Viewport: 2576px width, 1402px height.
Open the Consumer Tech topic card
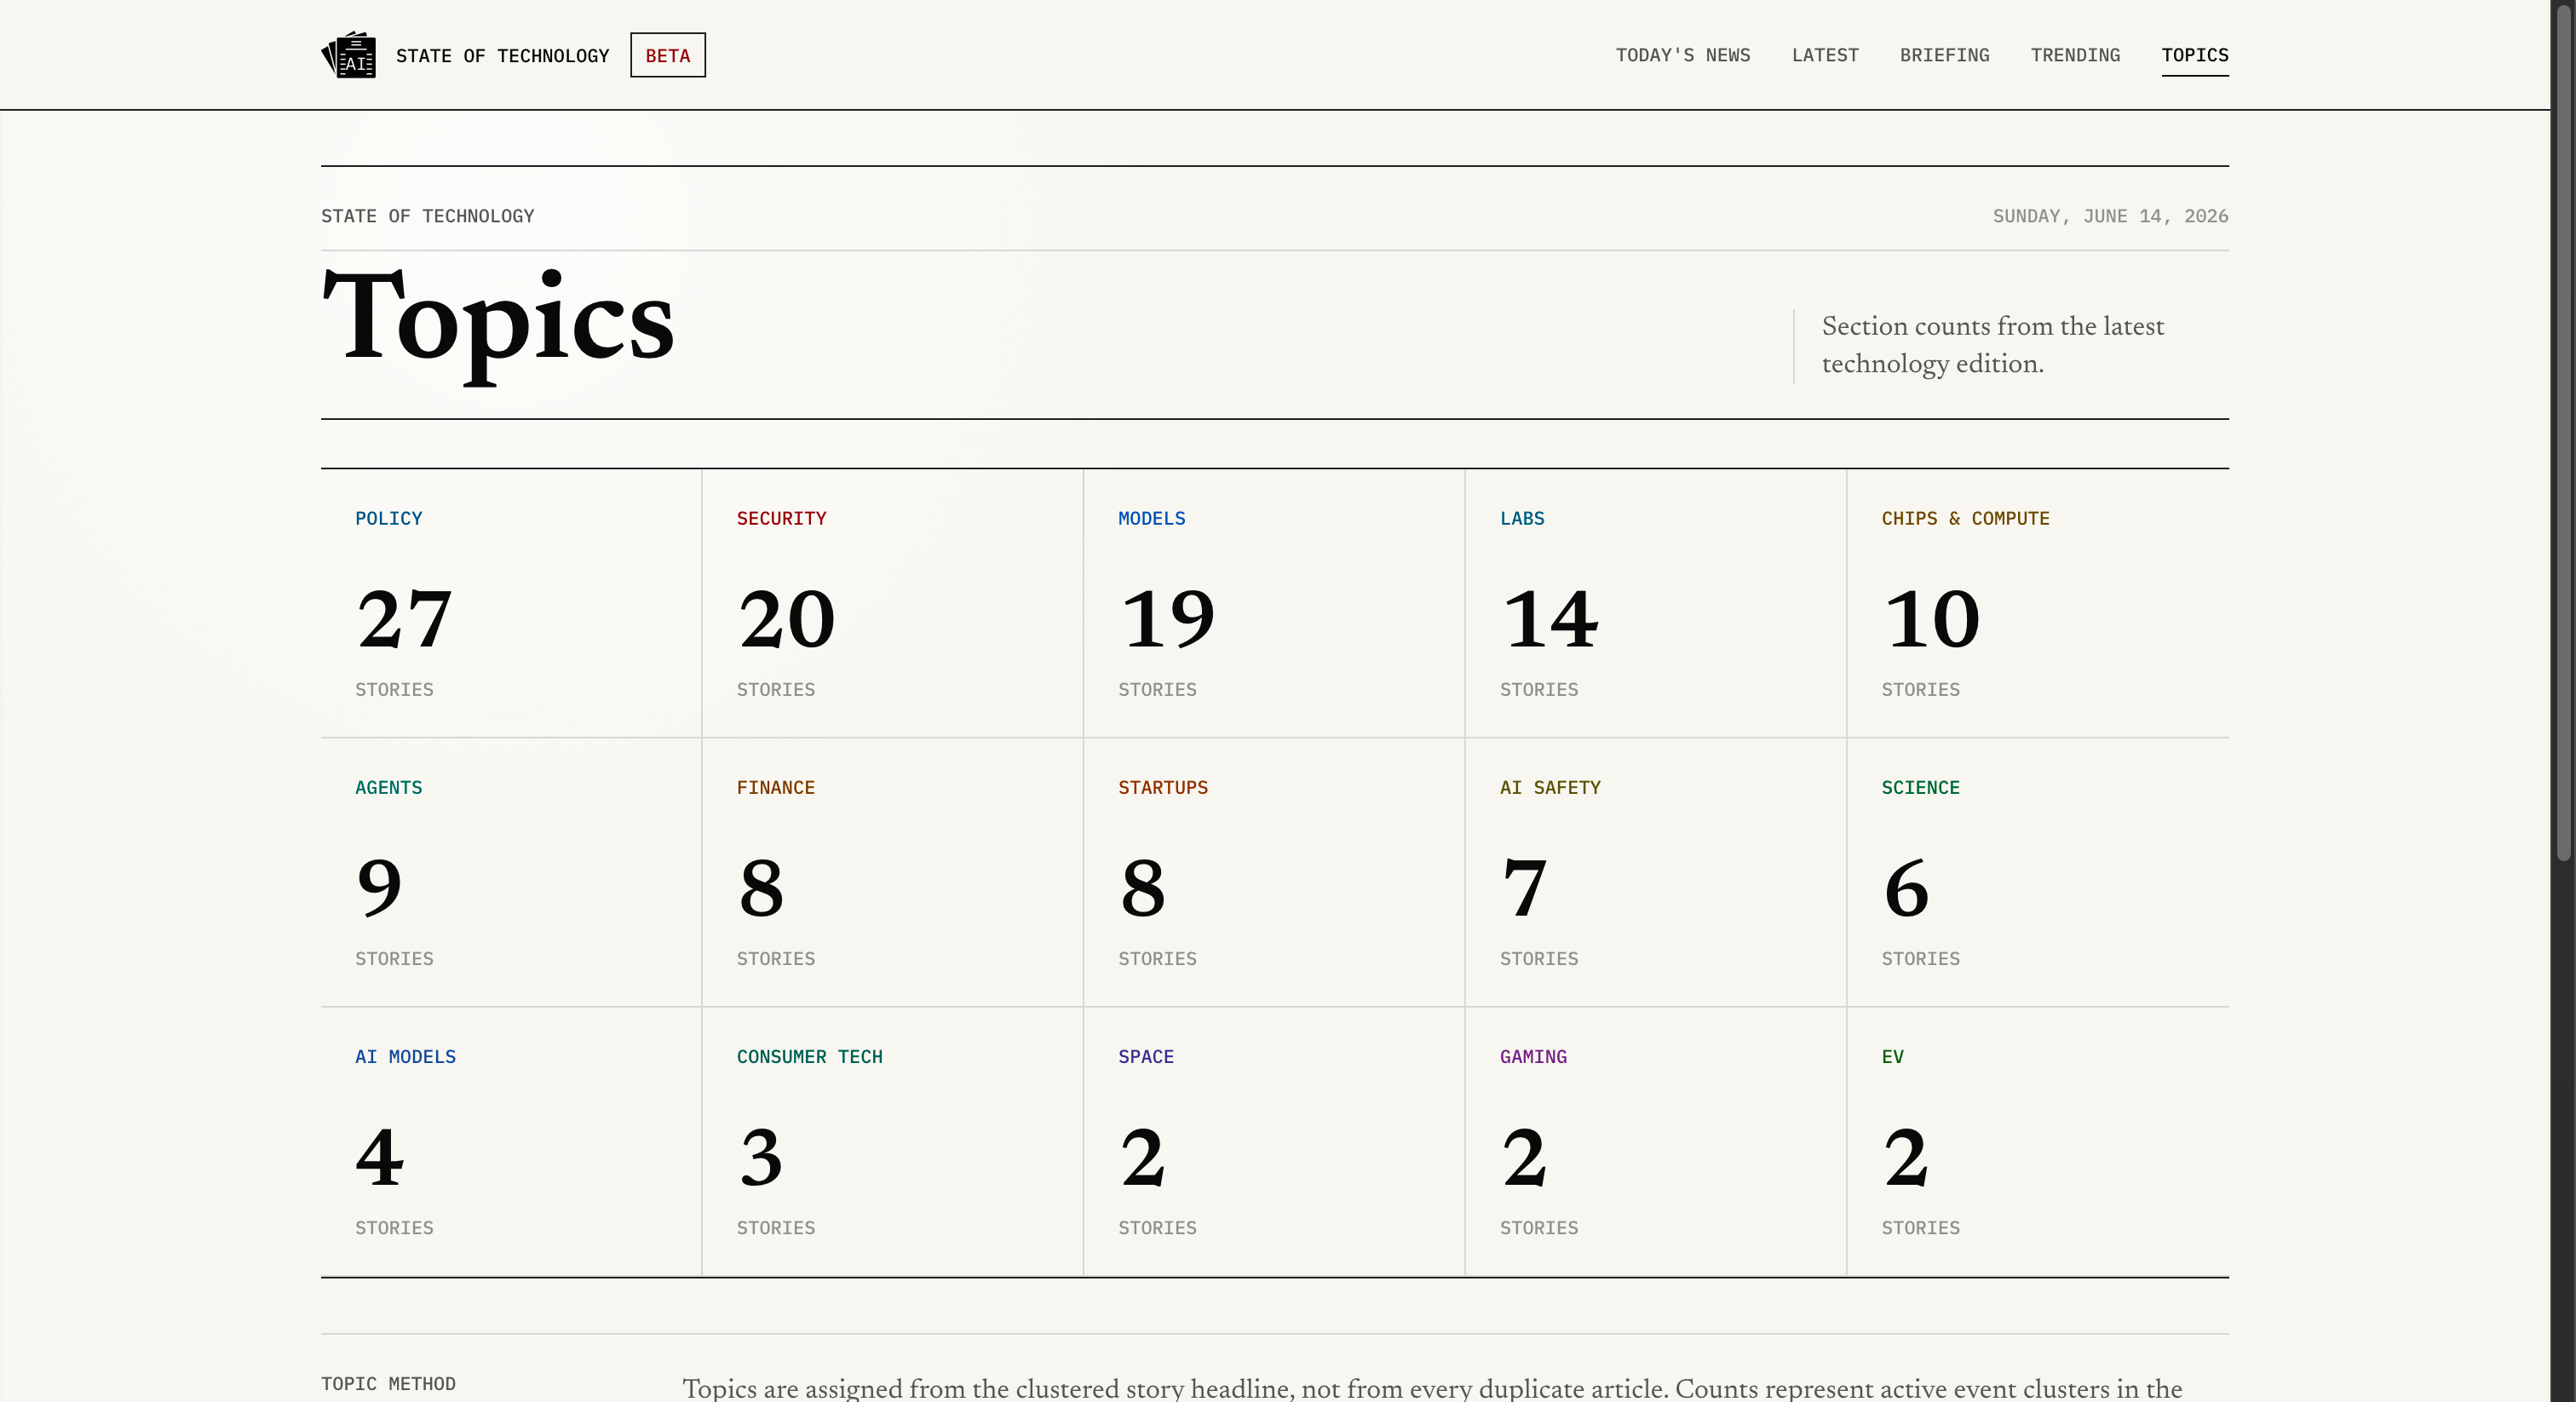(892, 1141)
